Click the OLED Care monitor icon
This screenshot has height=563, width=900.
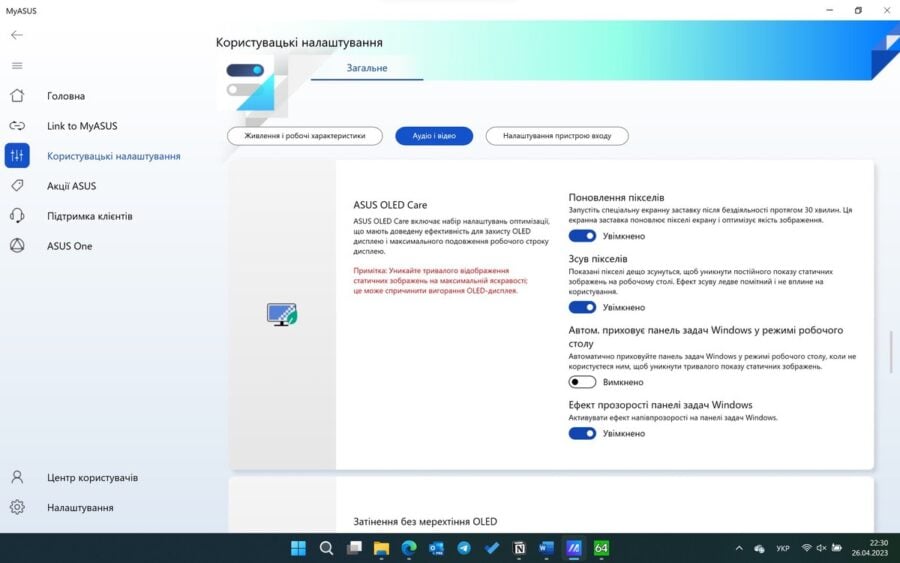(282, 314)
